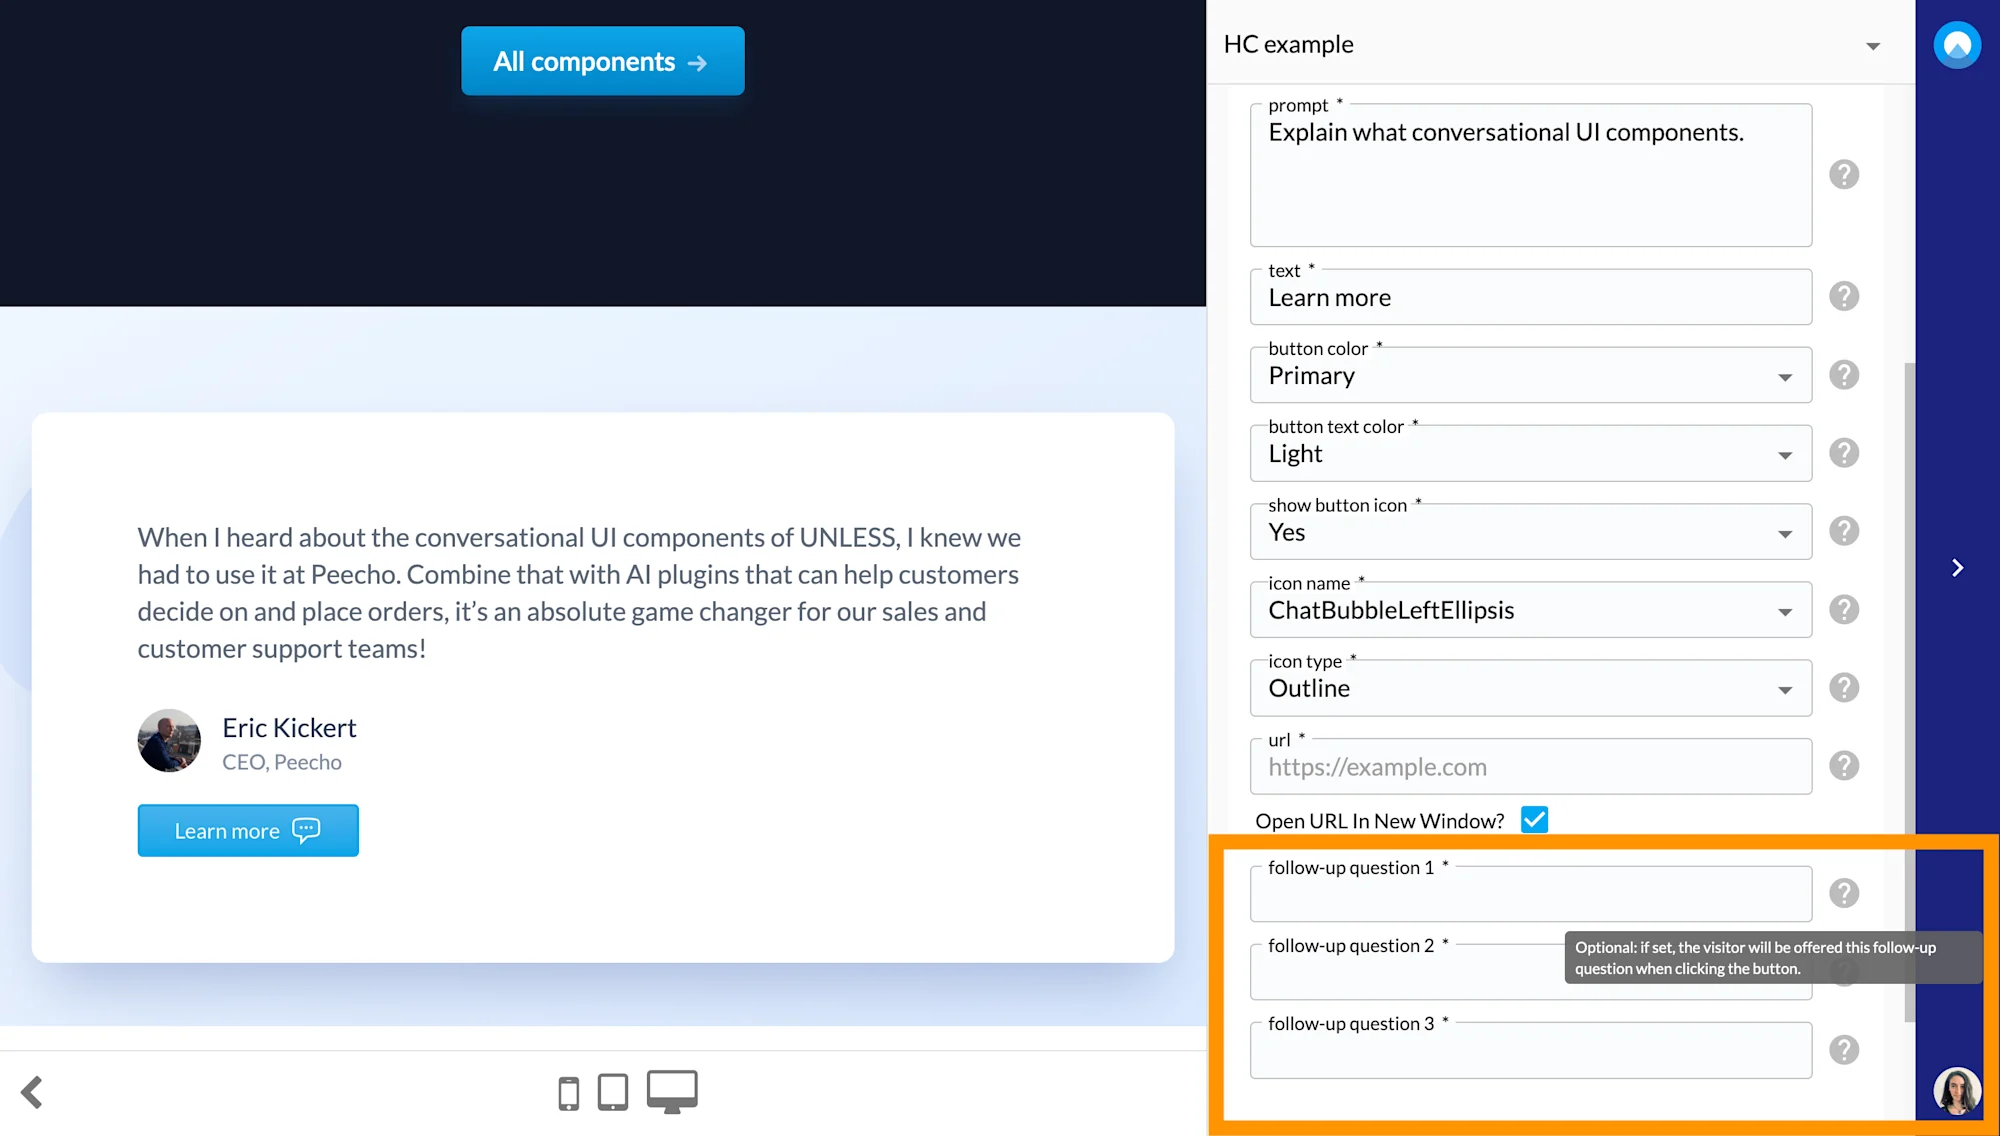Click the help icon next to the url field
Screen dimensions: 2000x1136
click(1844, 765)
